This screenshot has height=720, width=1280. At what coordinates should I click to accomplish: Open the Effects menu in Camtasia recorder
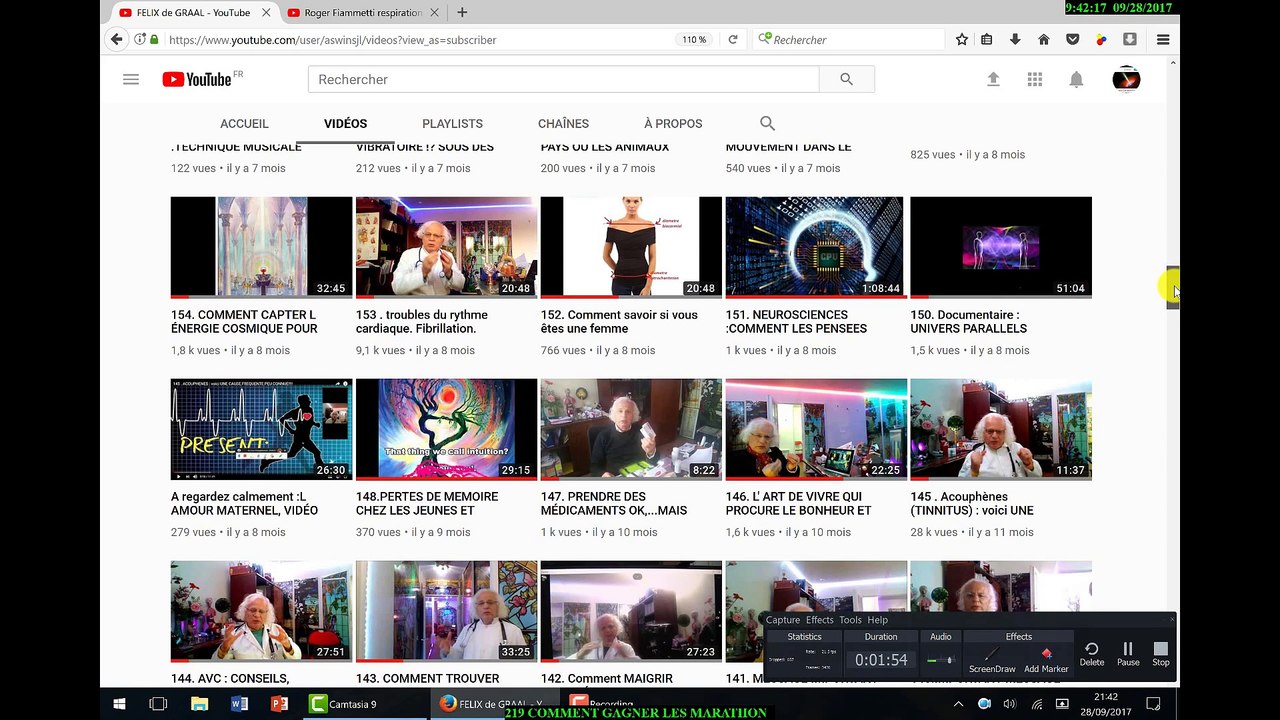(x=819, y=620)
